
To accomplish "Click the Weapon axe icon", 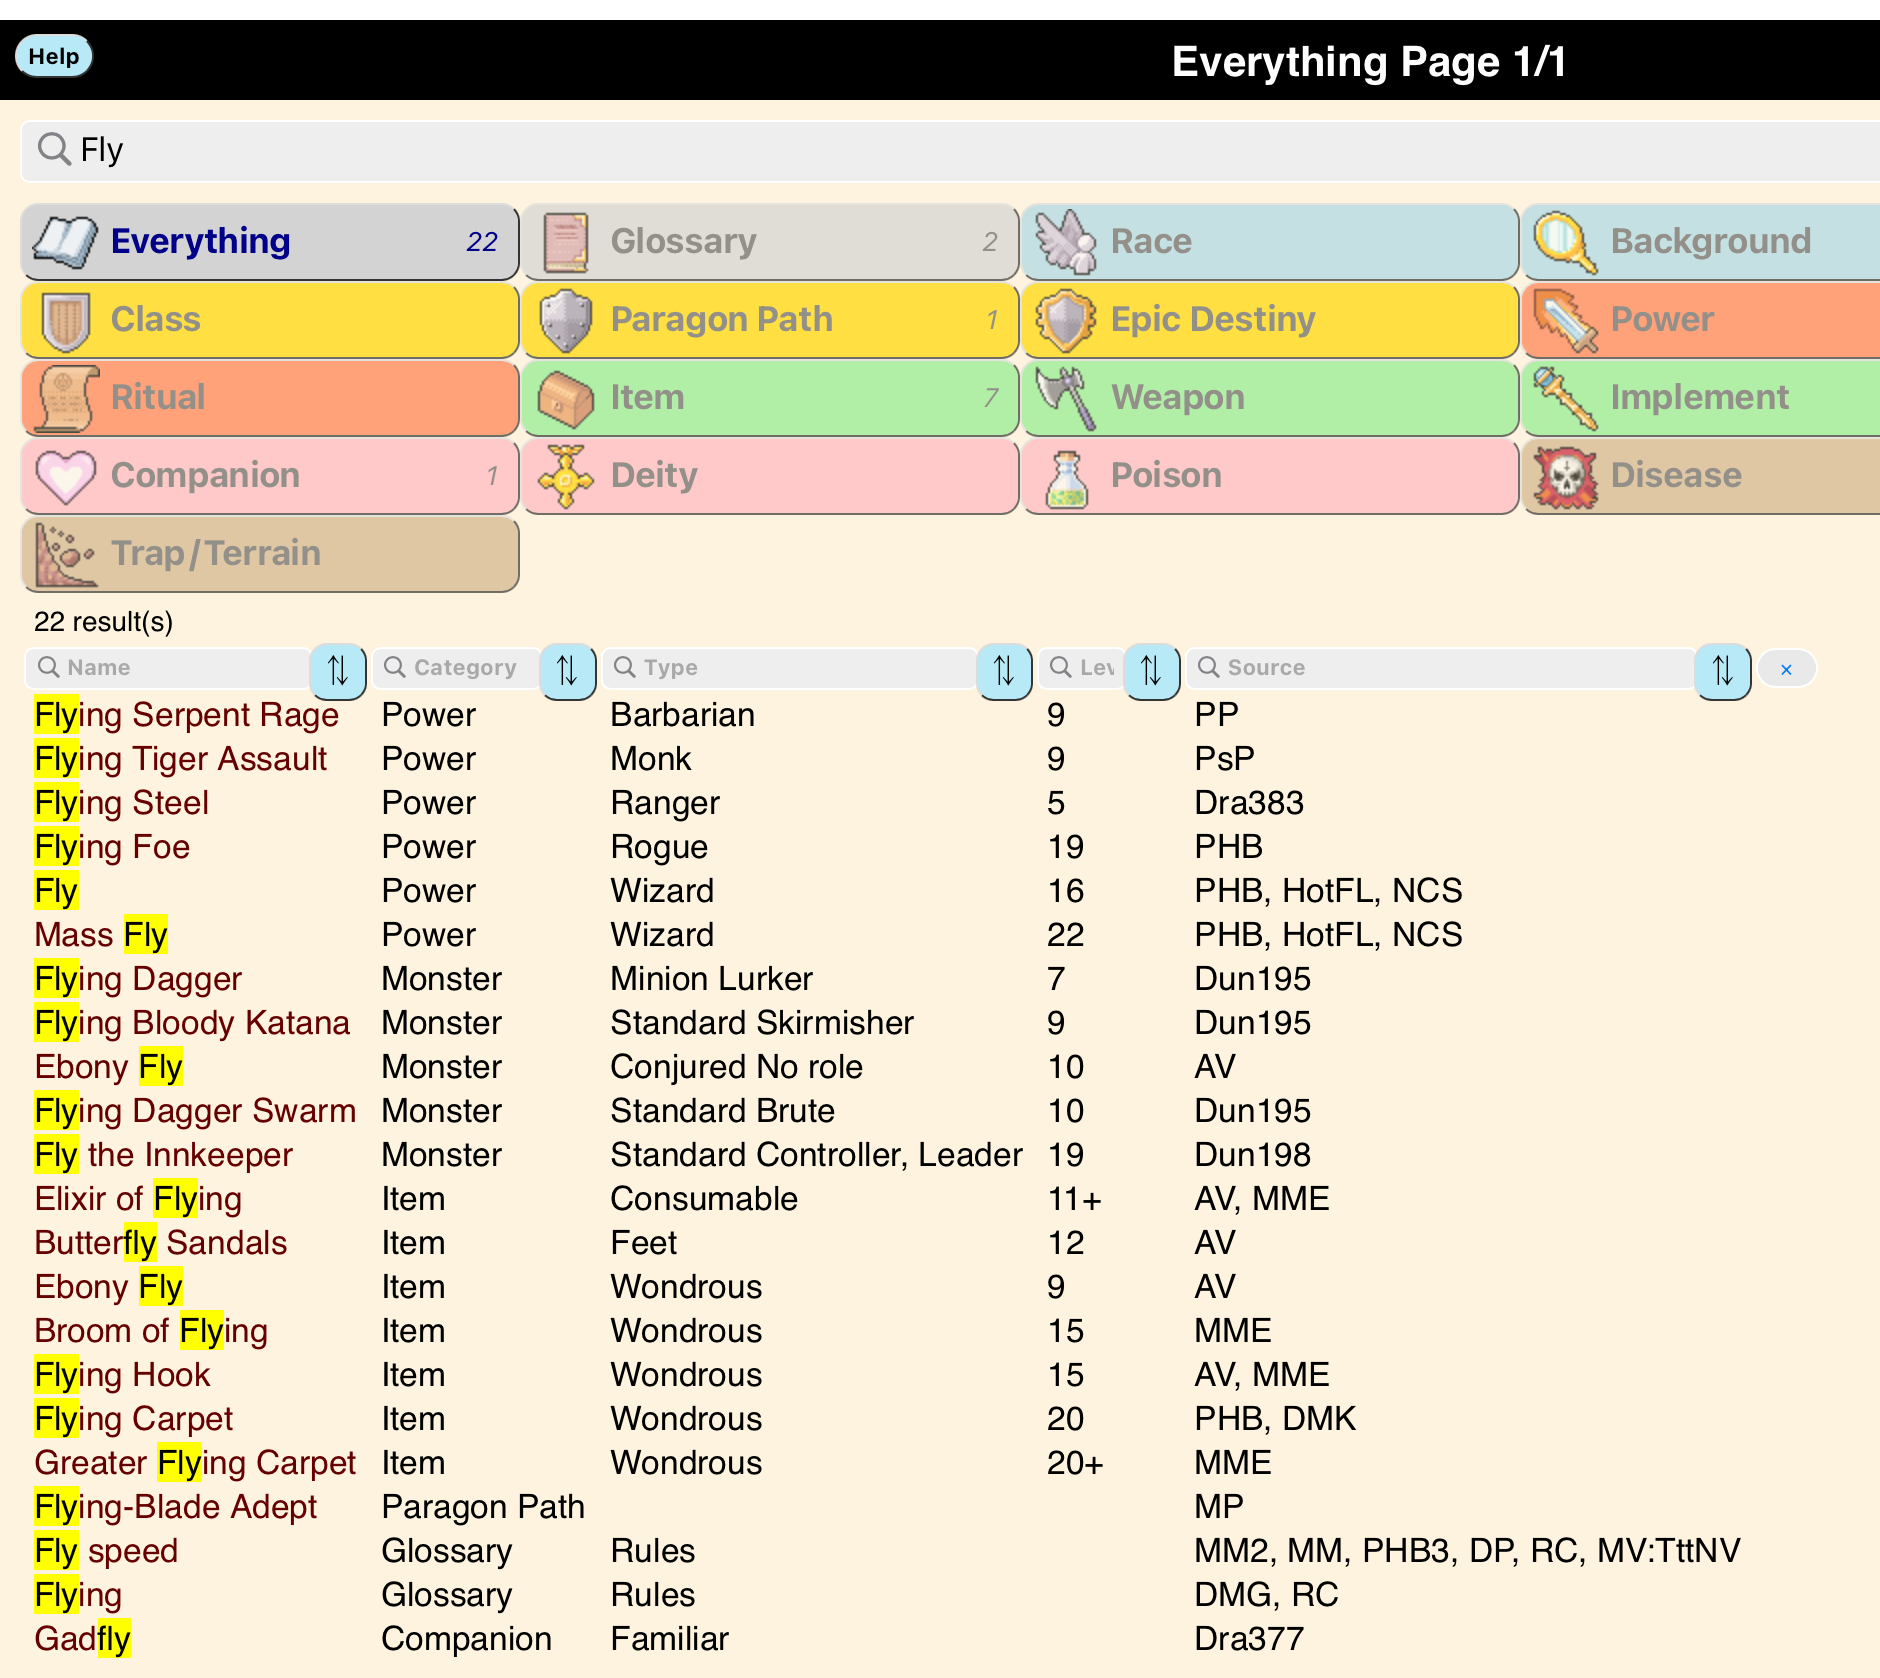I will point(1066,398).
